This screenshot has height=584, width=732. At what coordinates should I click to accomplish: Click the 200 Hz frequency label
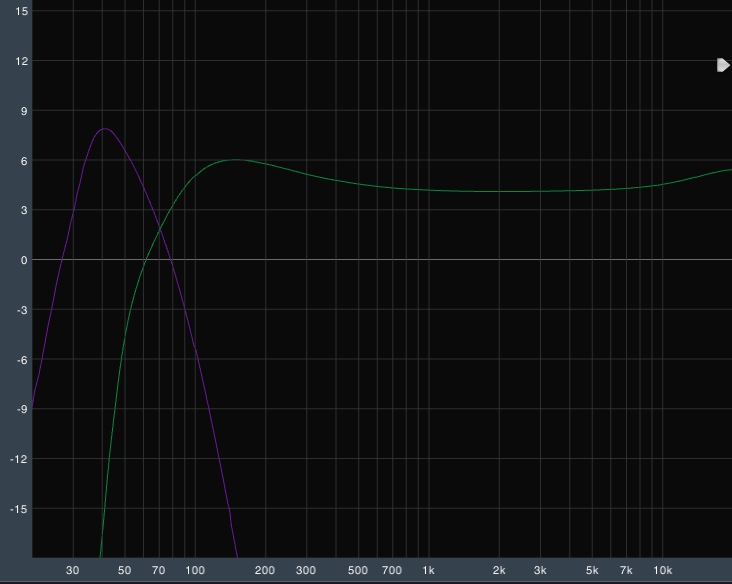click(x=265, y=570)
